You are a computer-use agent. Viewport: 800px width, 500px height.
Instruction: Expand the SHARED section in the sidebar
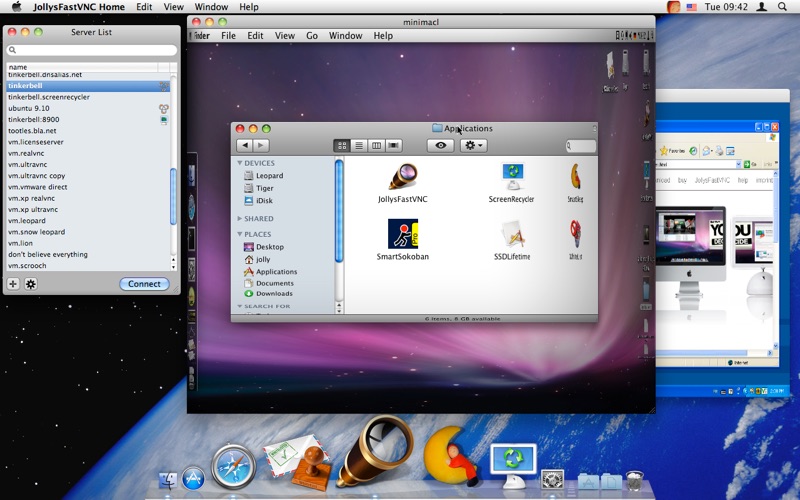coord(240,218)
